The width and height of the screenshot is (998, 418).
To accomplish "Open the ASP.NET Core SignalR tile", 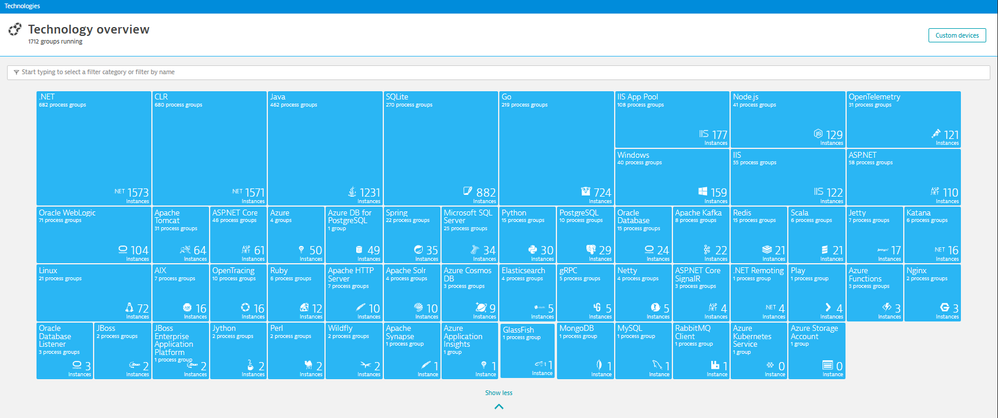I will [701, 293].
